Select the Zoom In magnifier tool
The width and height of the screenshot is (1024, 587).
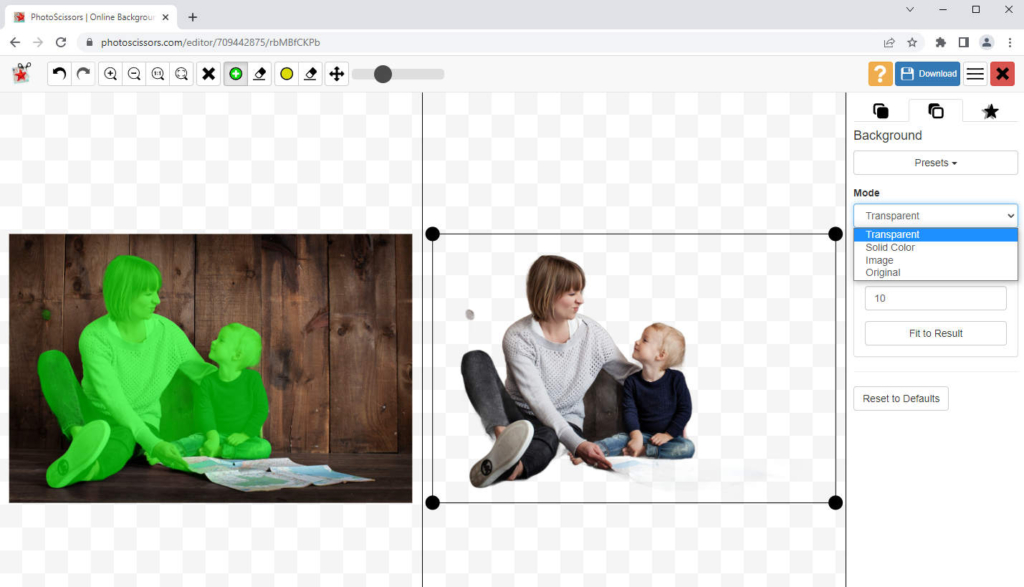pyautogui.click(x=110, y=73)
